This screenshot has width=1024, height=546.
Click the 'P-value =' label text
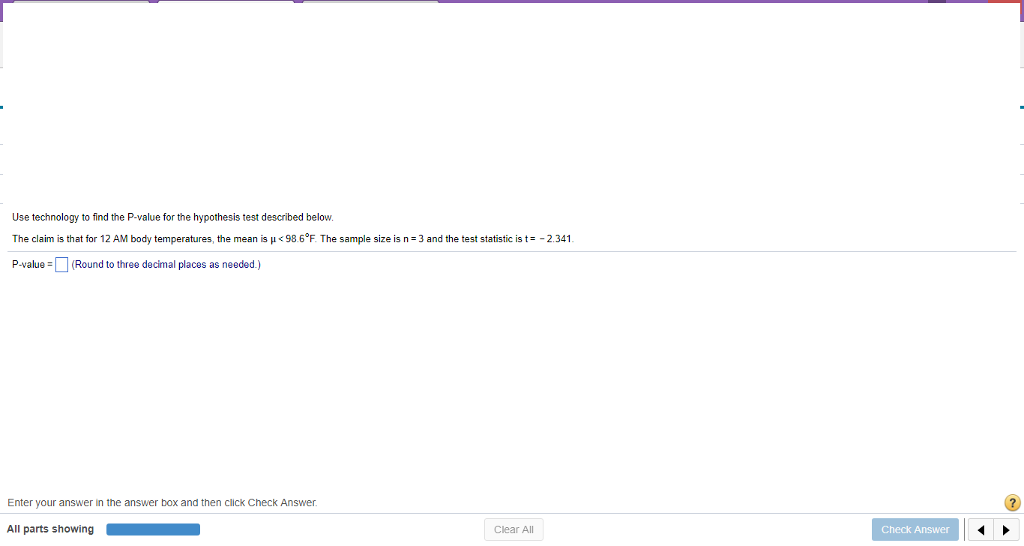coord(32,265)
